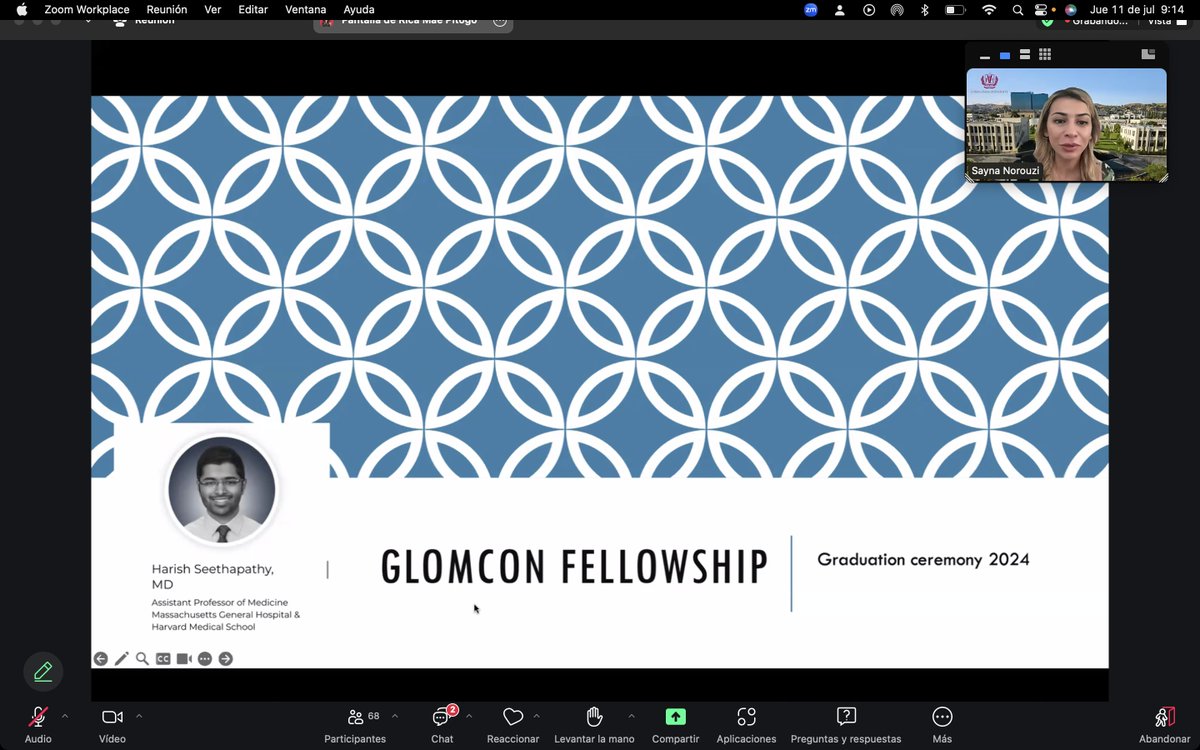Screen dimensions: 1200x750
Task: Click the slide zoom magnifier icon
Action: click(142, 659)
